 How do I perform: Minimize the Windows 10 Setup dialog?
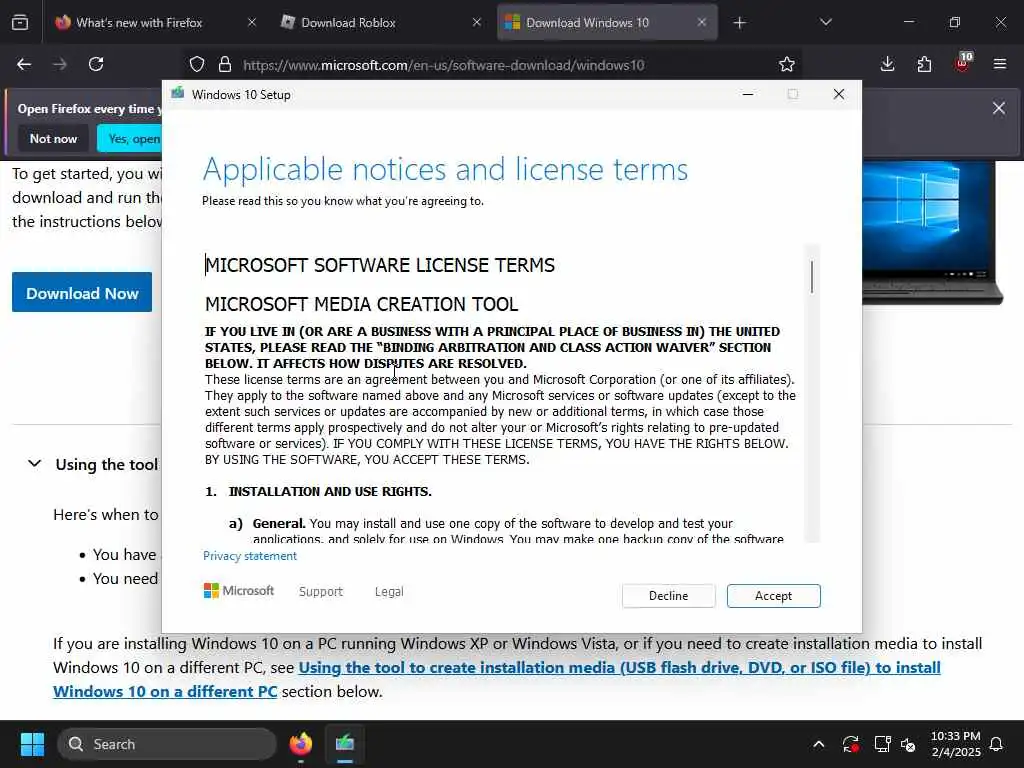[748, 94]
